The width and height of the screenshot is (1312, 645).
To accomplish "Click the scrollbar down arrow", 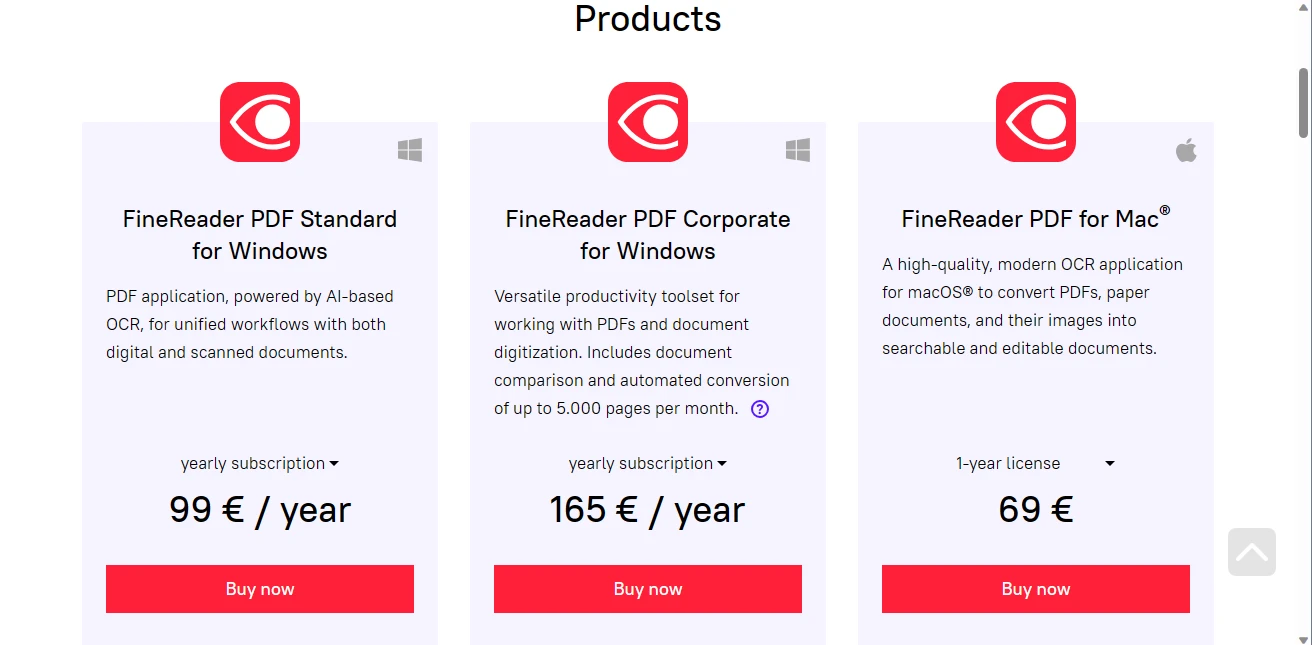I will pos(1304,637).
